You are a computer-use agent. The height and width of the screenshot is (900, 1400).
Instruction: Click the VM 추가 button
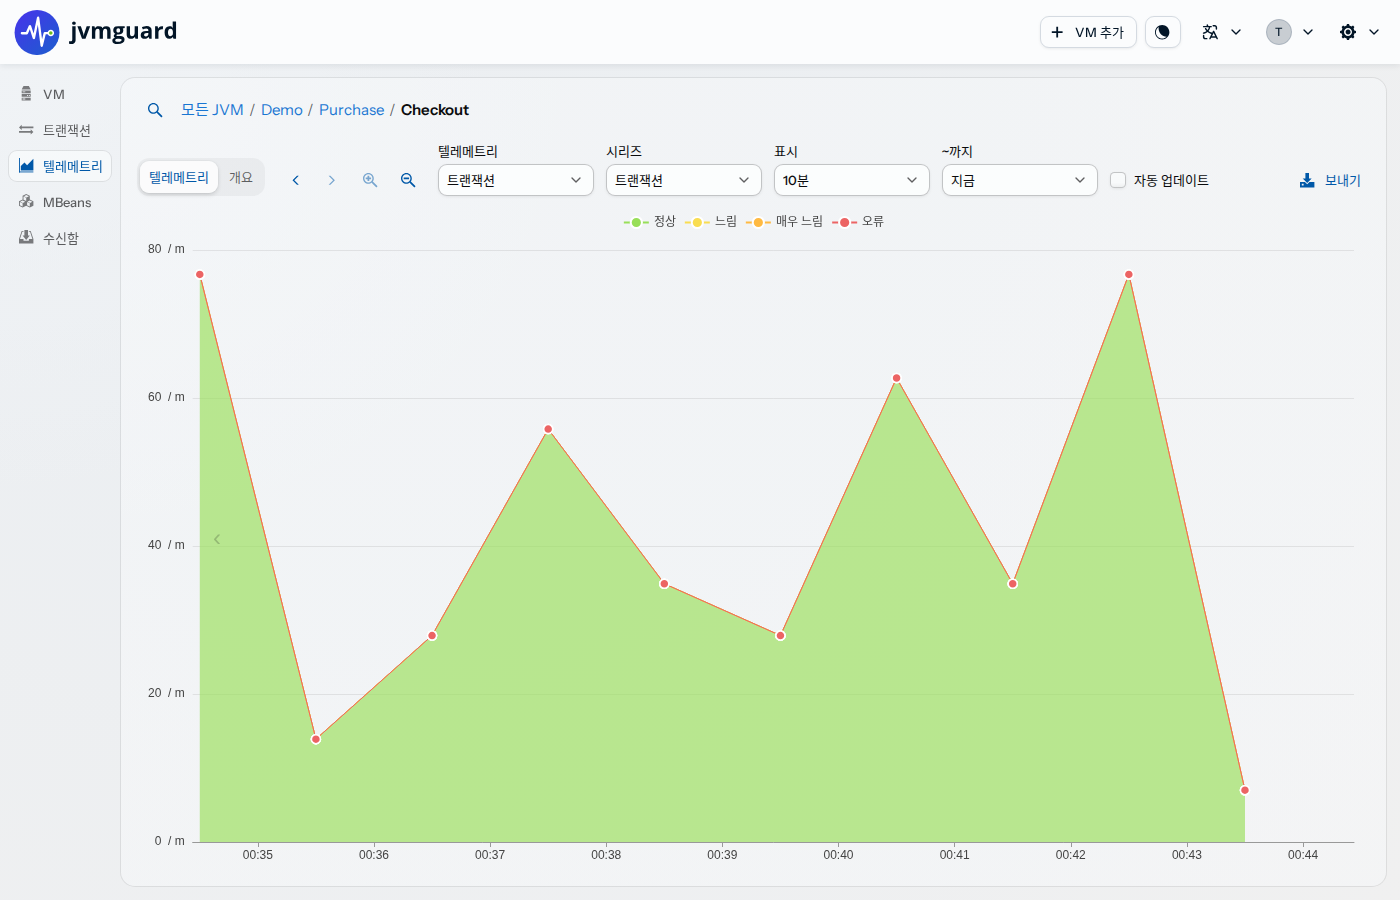1088,32
